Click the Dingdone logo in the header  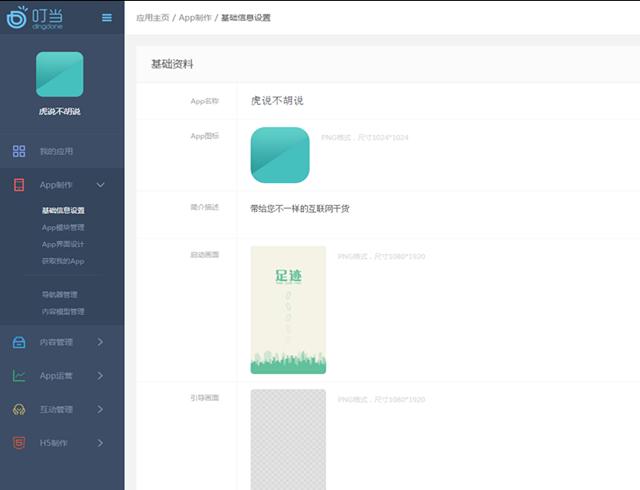(35, 18)
